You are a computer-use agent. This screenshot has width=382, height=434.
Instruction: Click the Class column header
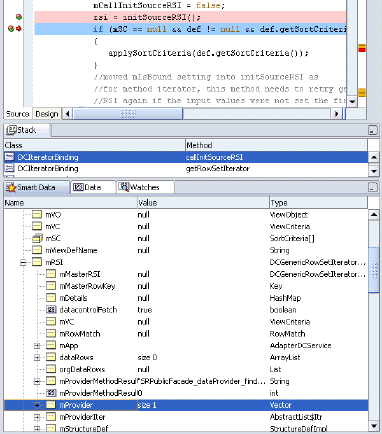(94, 145)
